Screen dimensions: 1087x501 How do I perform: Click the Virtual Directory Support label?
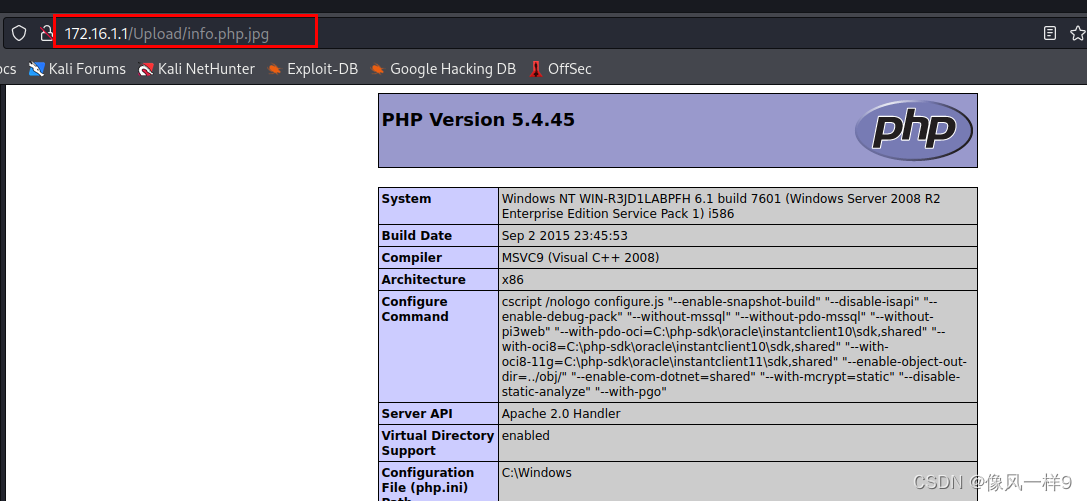point(437,443)
